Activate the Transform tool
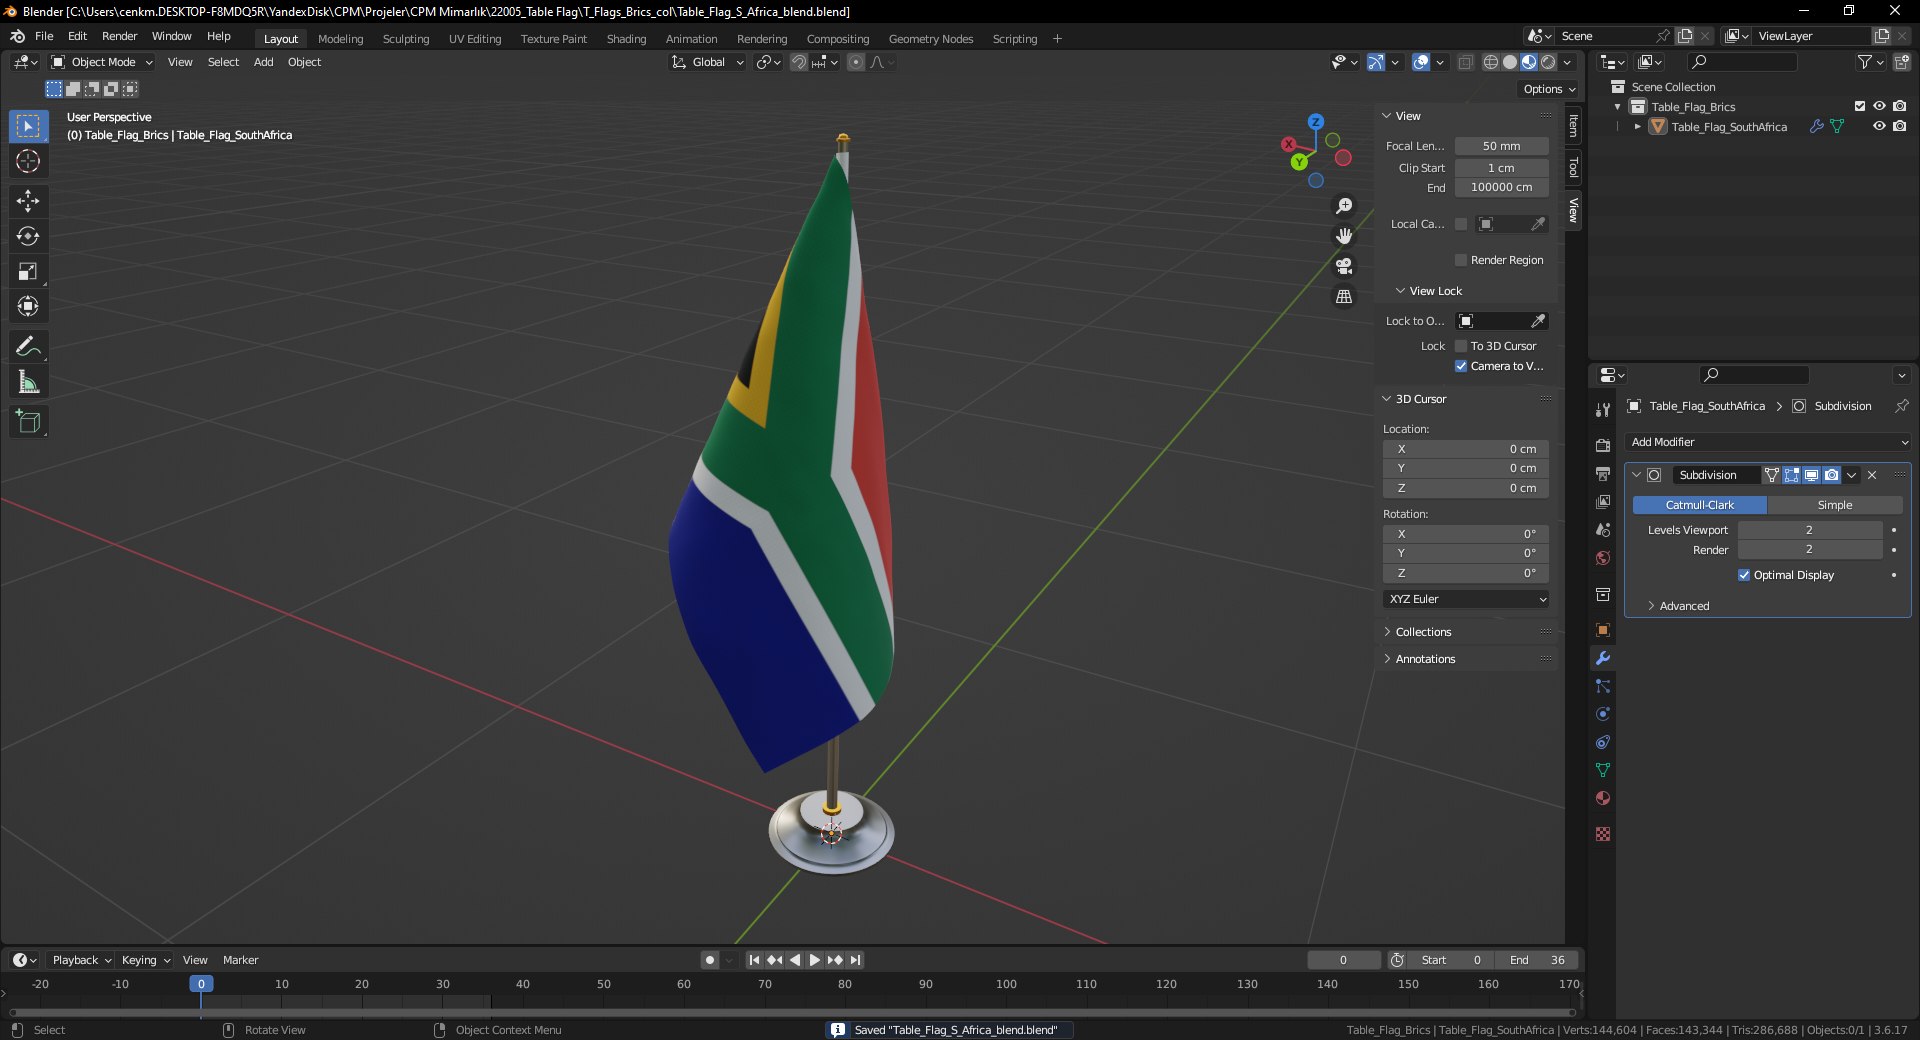The height and width of the screenshot is (1040, 1920). click(28, 306)
